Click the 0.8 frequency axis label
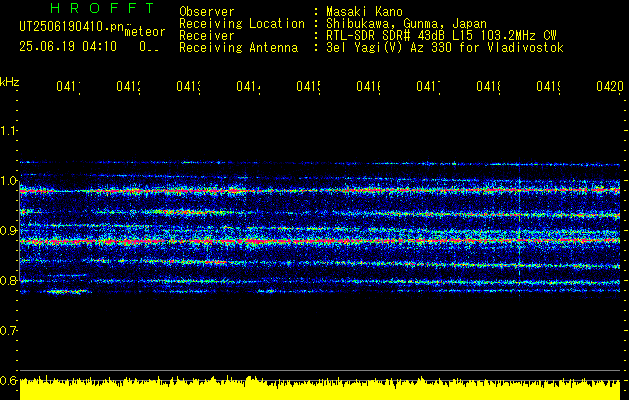Image resolution: width=629 pixels, height=400 pixels. click(8, 281)
